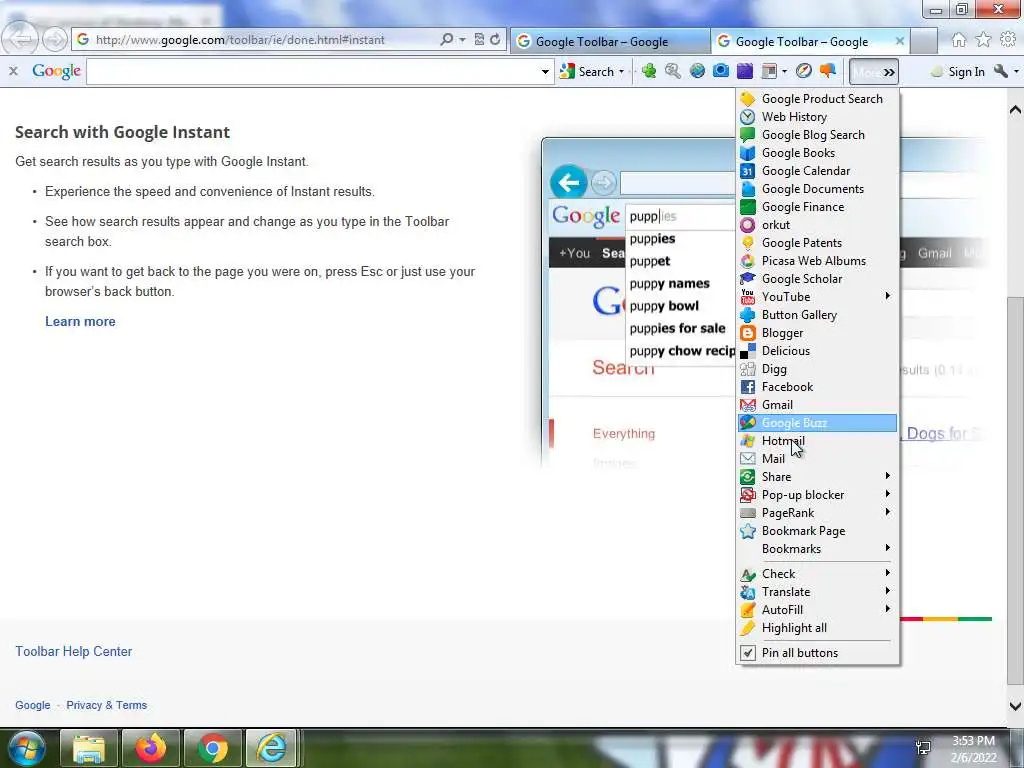Screen dimensions: 1024x768
Task: Click the scrollbar down arrow
Action: [x=1015, y=706]
